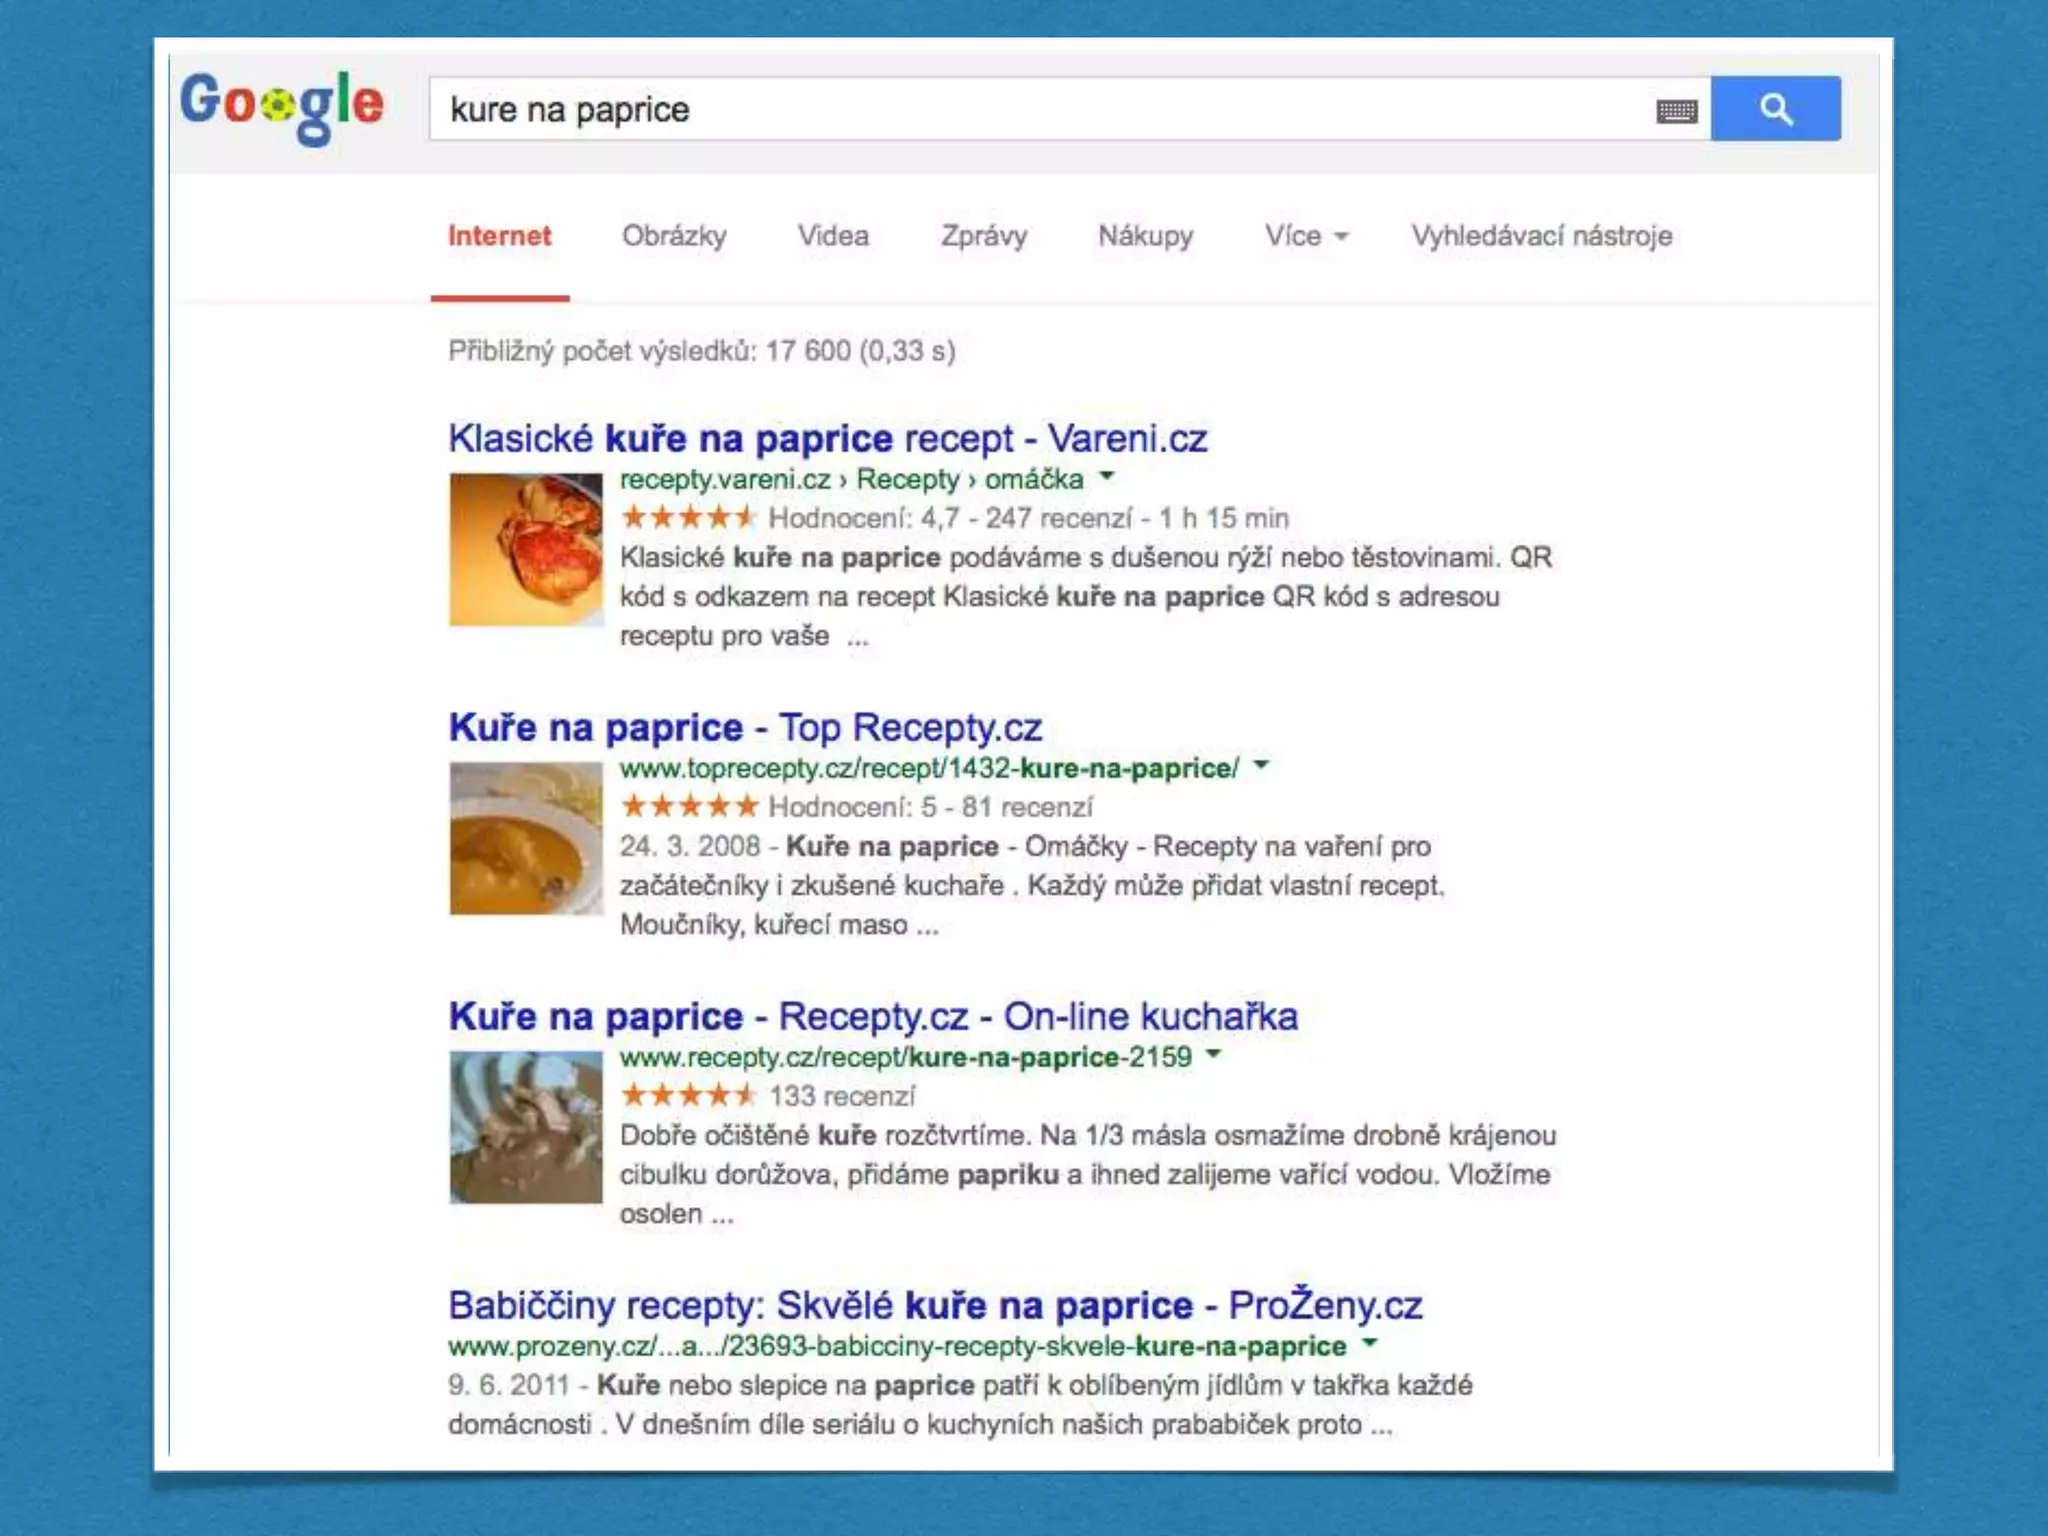The height and width of the screenshot is (1536, 2048).
Task: Click the date '9. 6. 2011' in the snippet
Action: pyautogui.click(x=508, y=1385)
